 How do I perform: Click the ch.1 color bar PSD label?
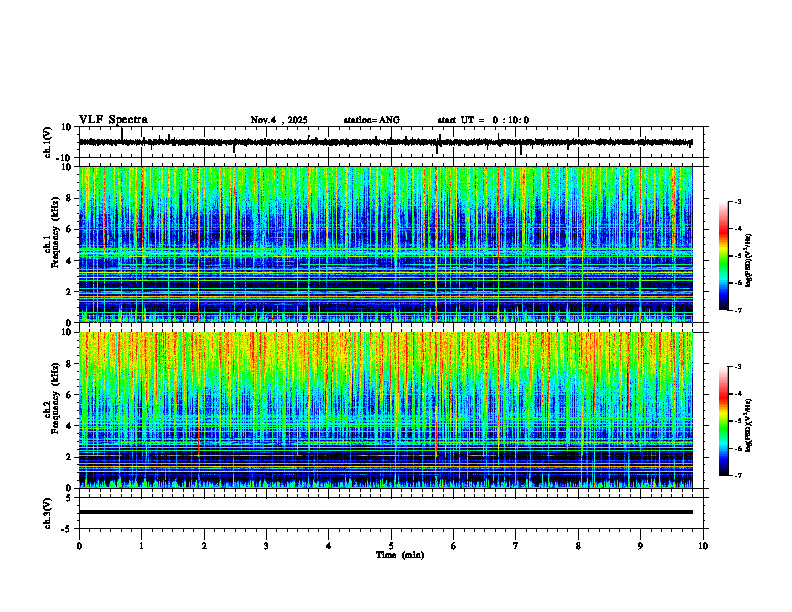[x=749, y=261]
